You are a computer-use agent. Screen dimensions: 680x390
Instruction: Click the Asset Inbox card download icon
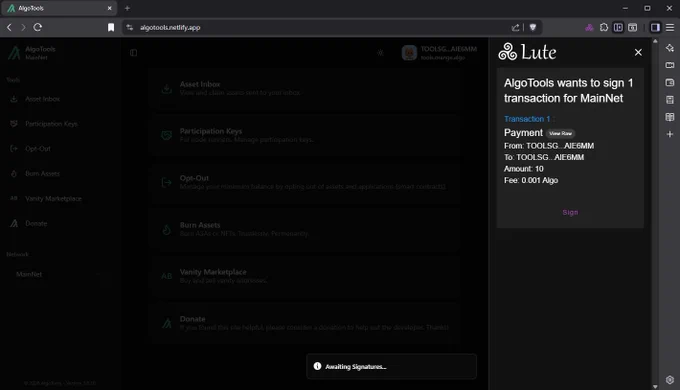pos(167,88)
